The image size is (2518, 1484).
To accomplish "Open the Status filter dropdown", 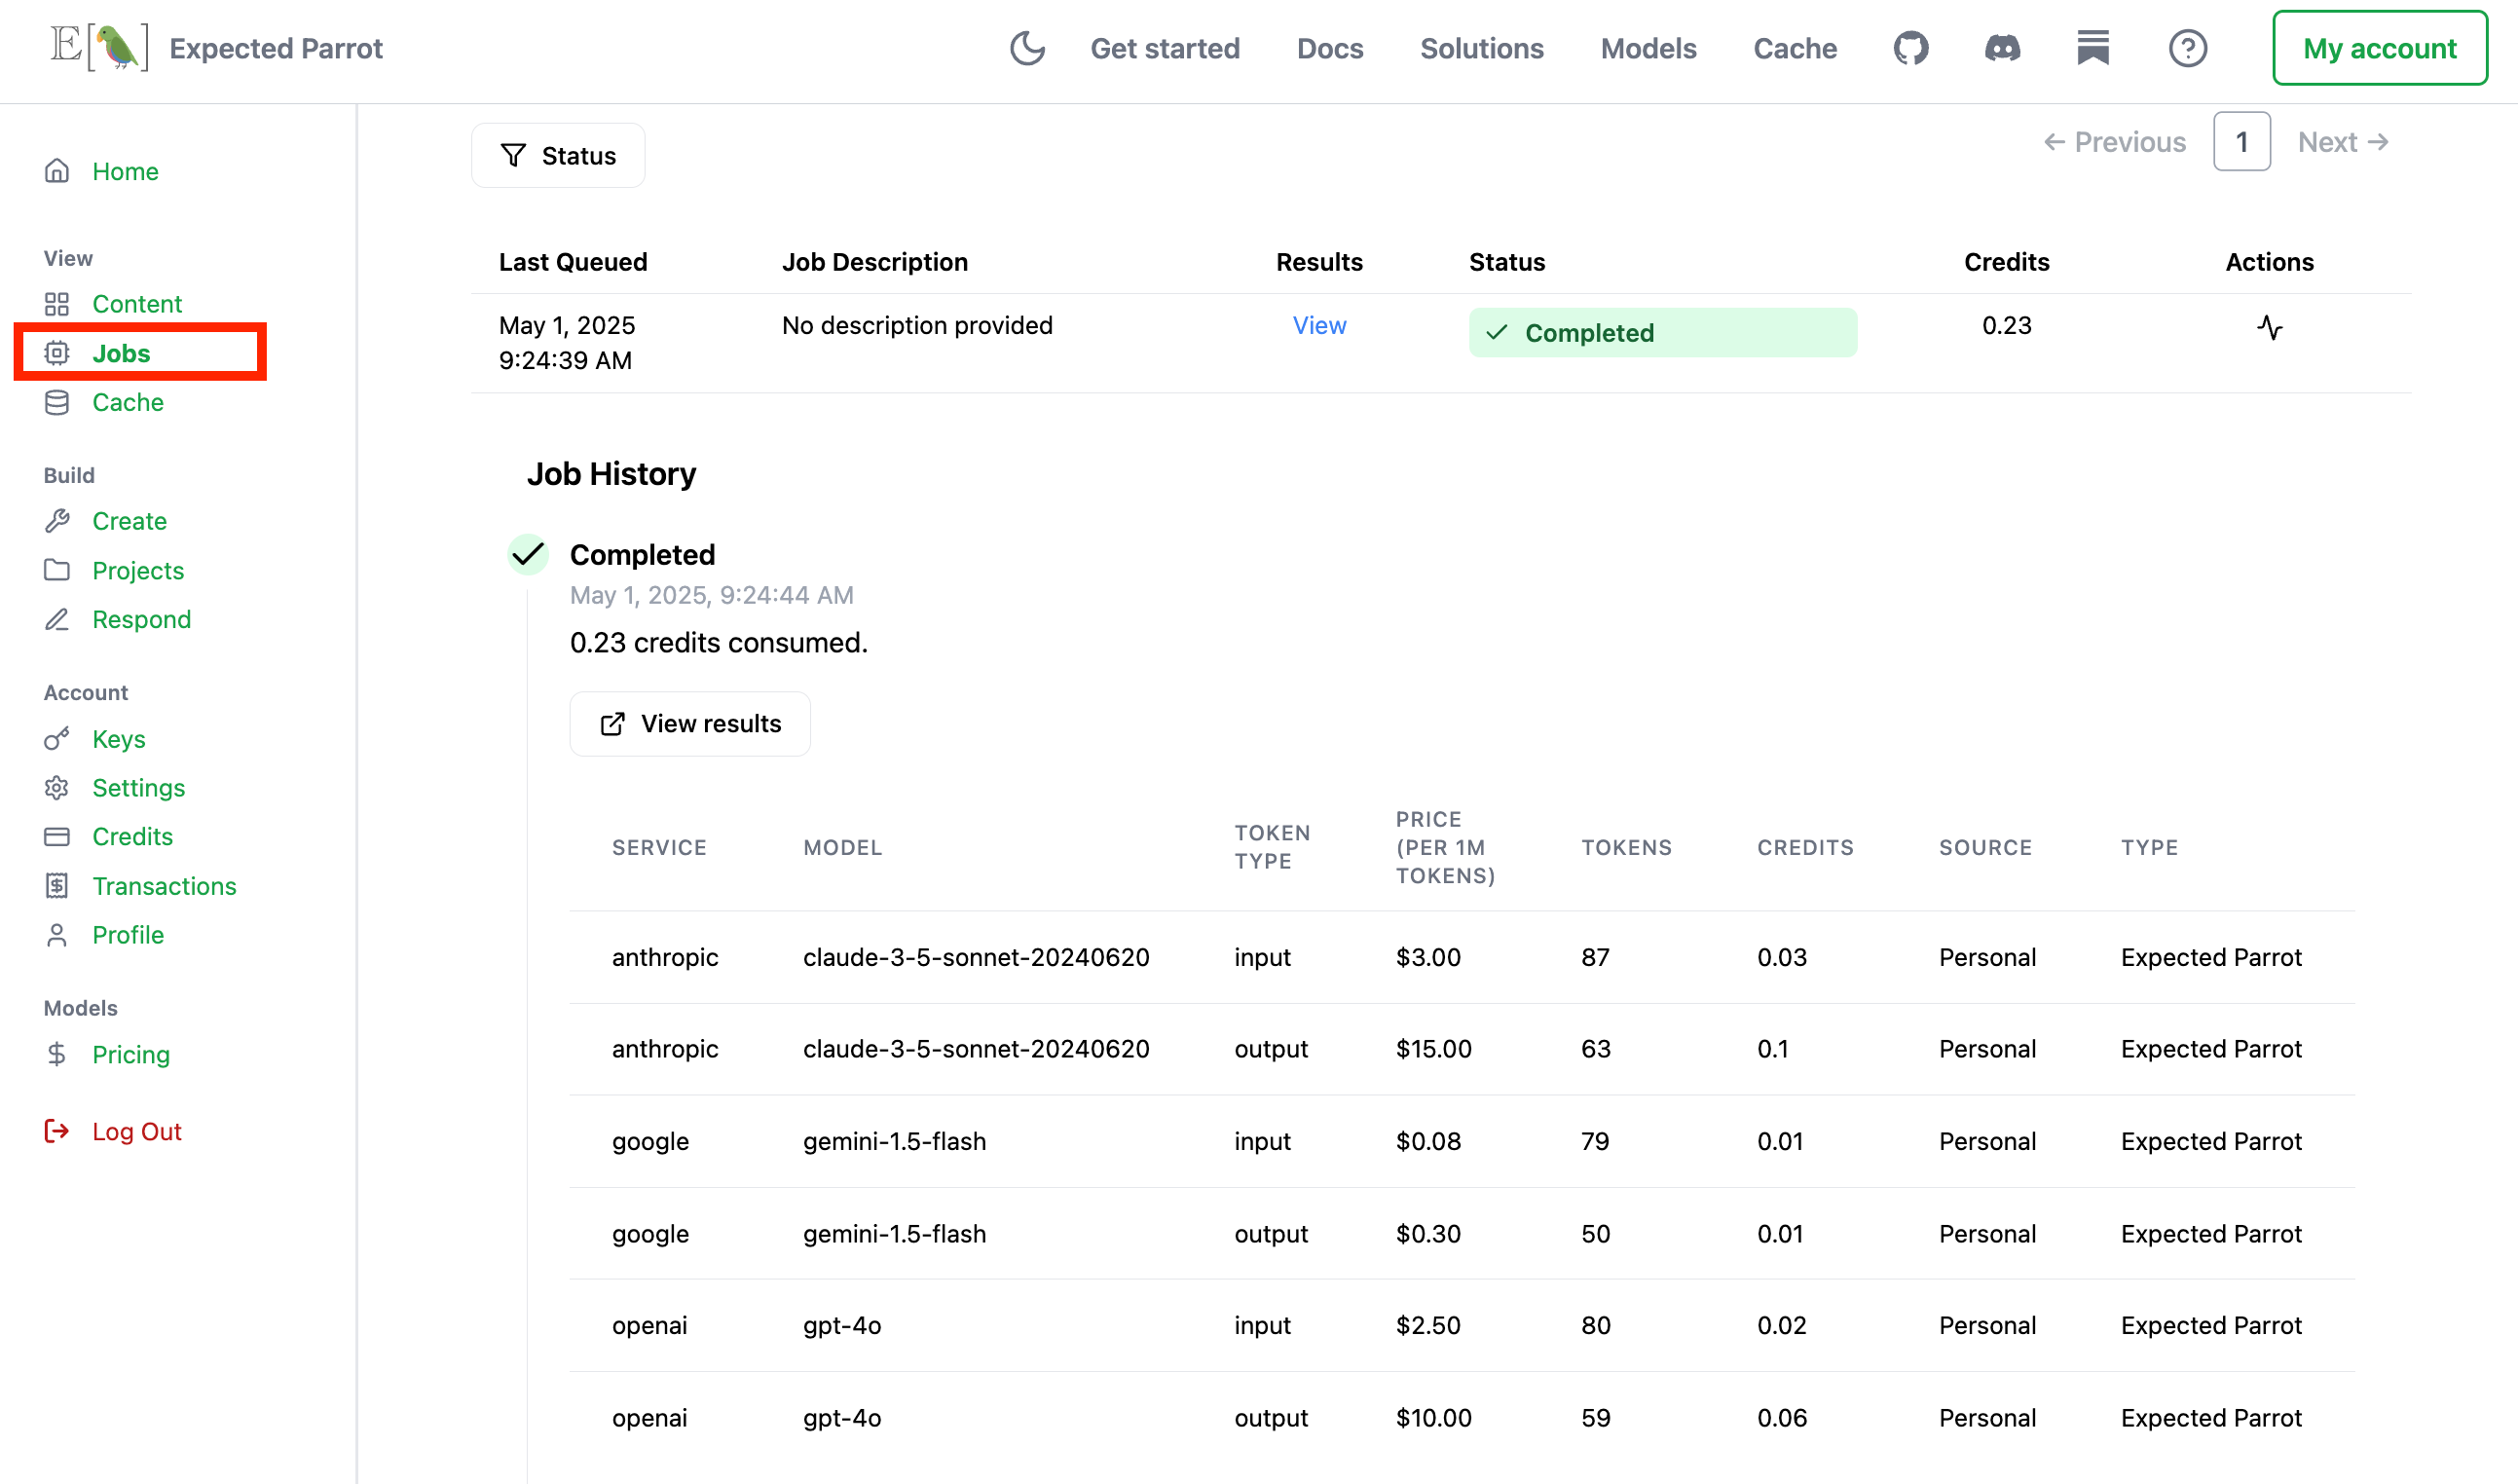I will pos(558,155).
